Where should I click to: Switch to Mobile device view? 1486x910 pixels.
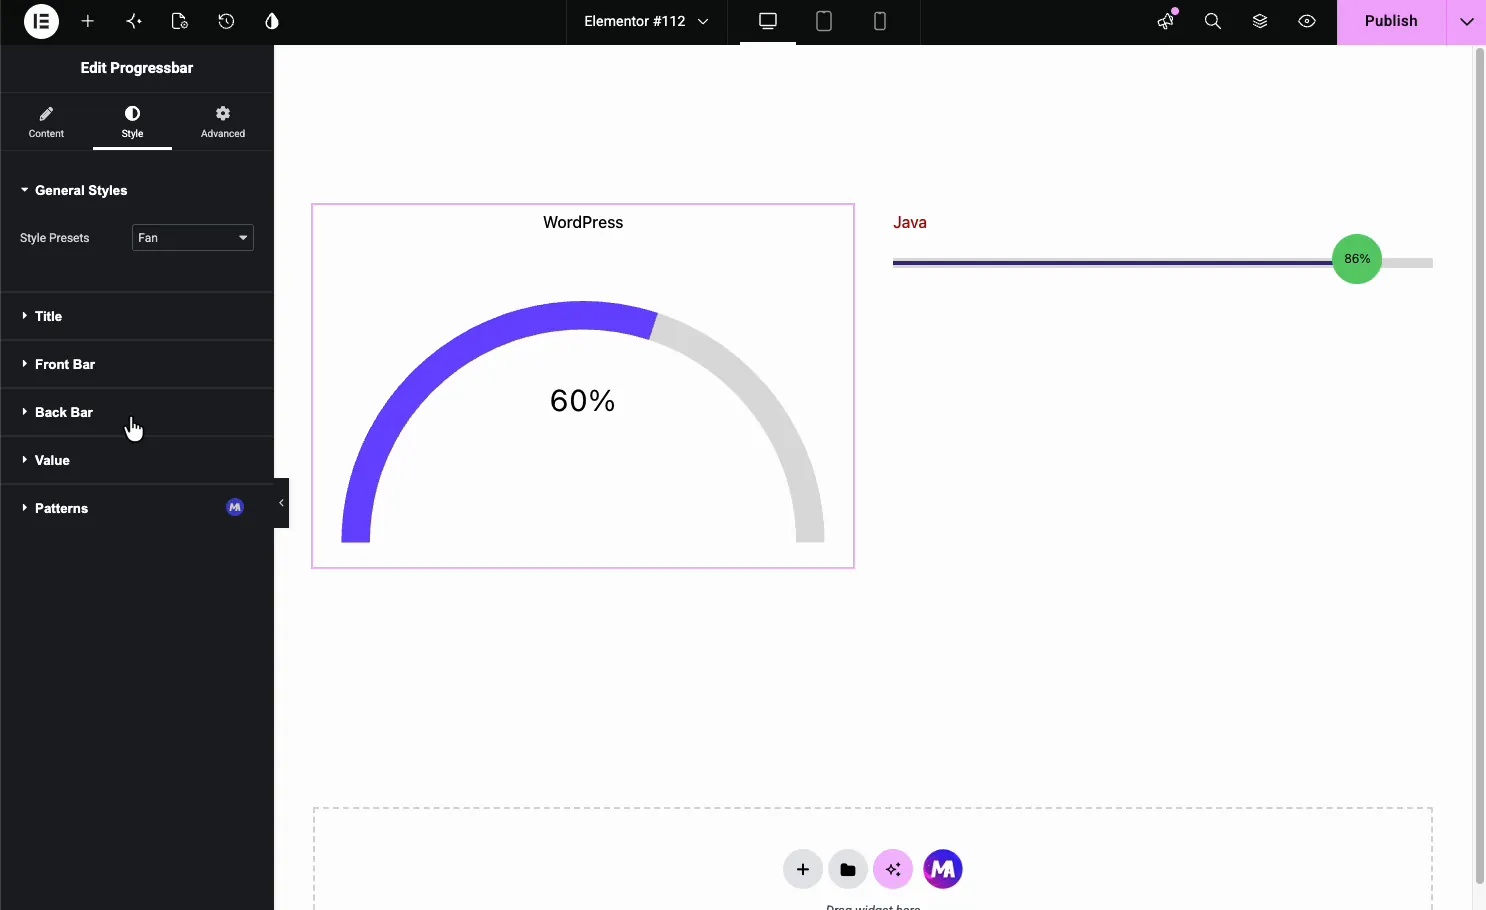880,21
